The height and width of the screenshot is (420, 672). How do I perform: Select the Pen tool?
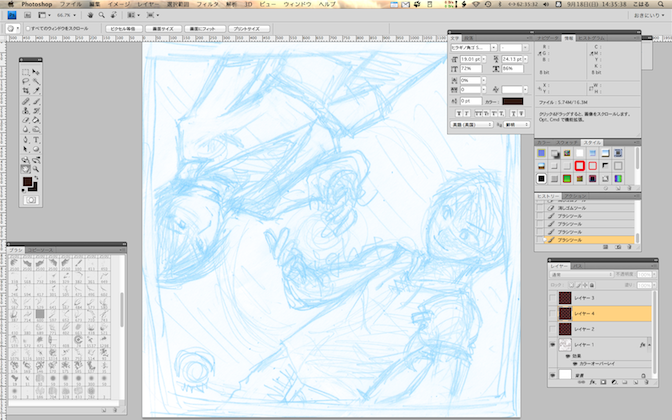point(26,140)
